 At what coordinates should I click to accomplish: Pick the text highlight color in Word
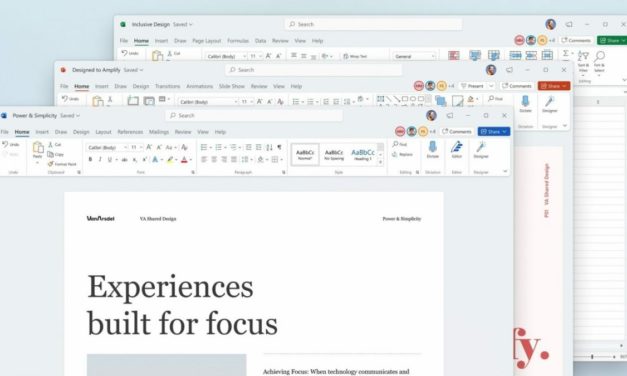pyautogui.click(x=170, y=160)
